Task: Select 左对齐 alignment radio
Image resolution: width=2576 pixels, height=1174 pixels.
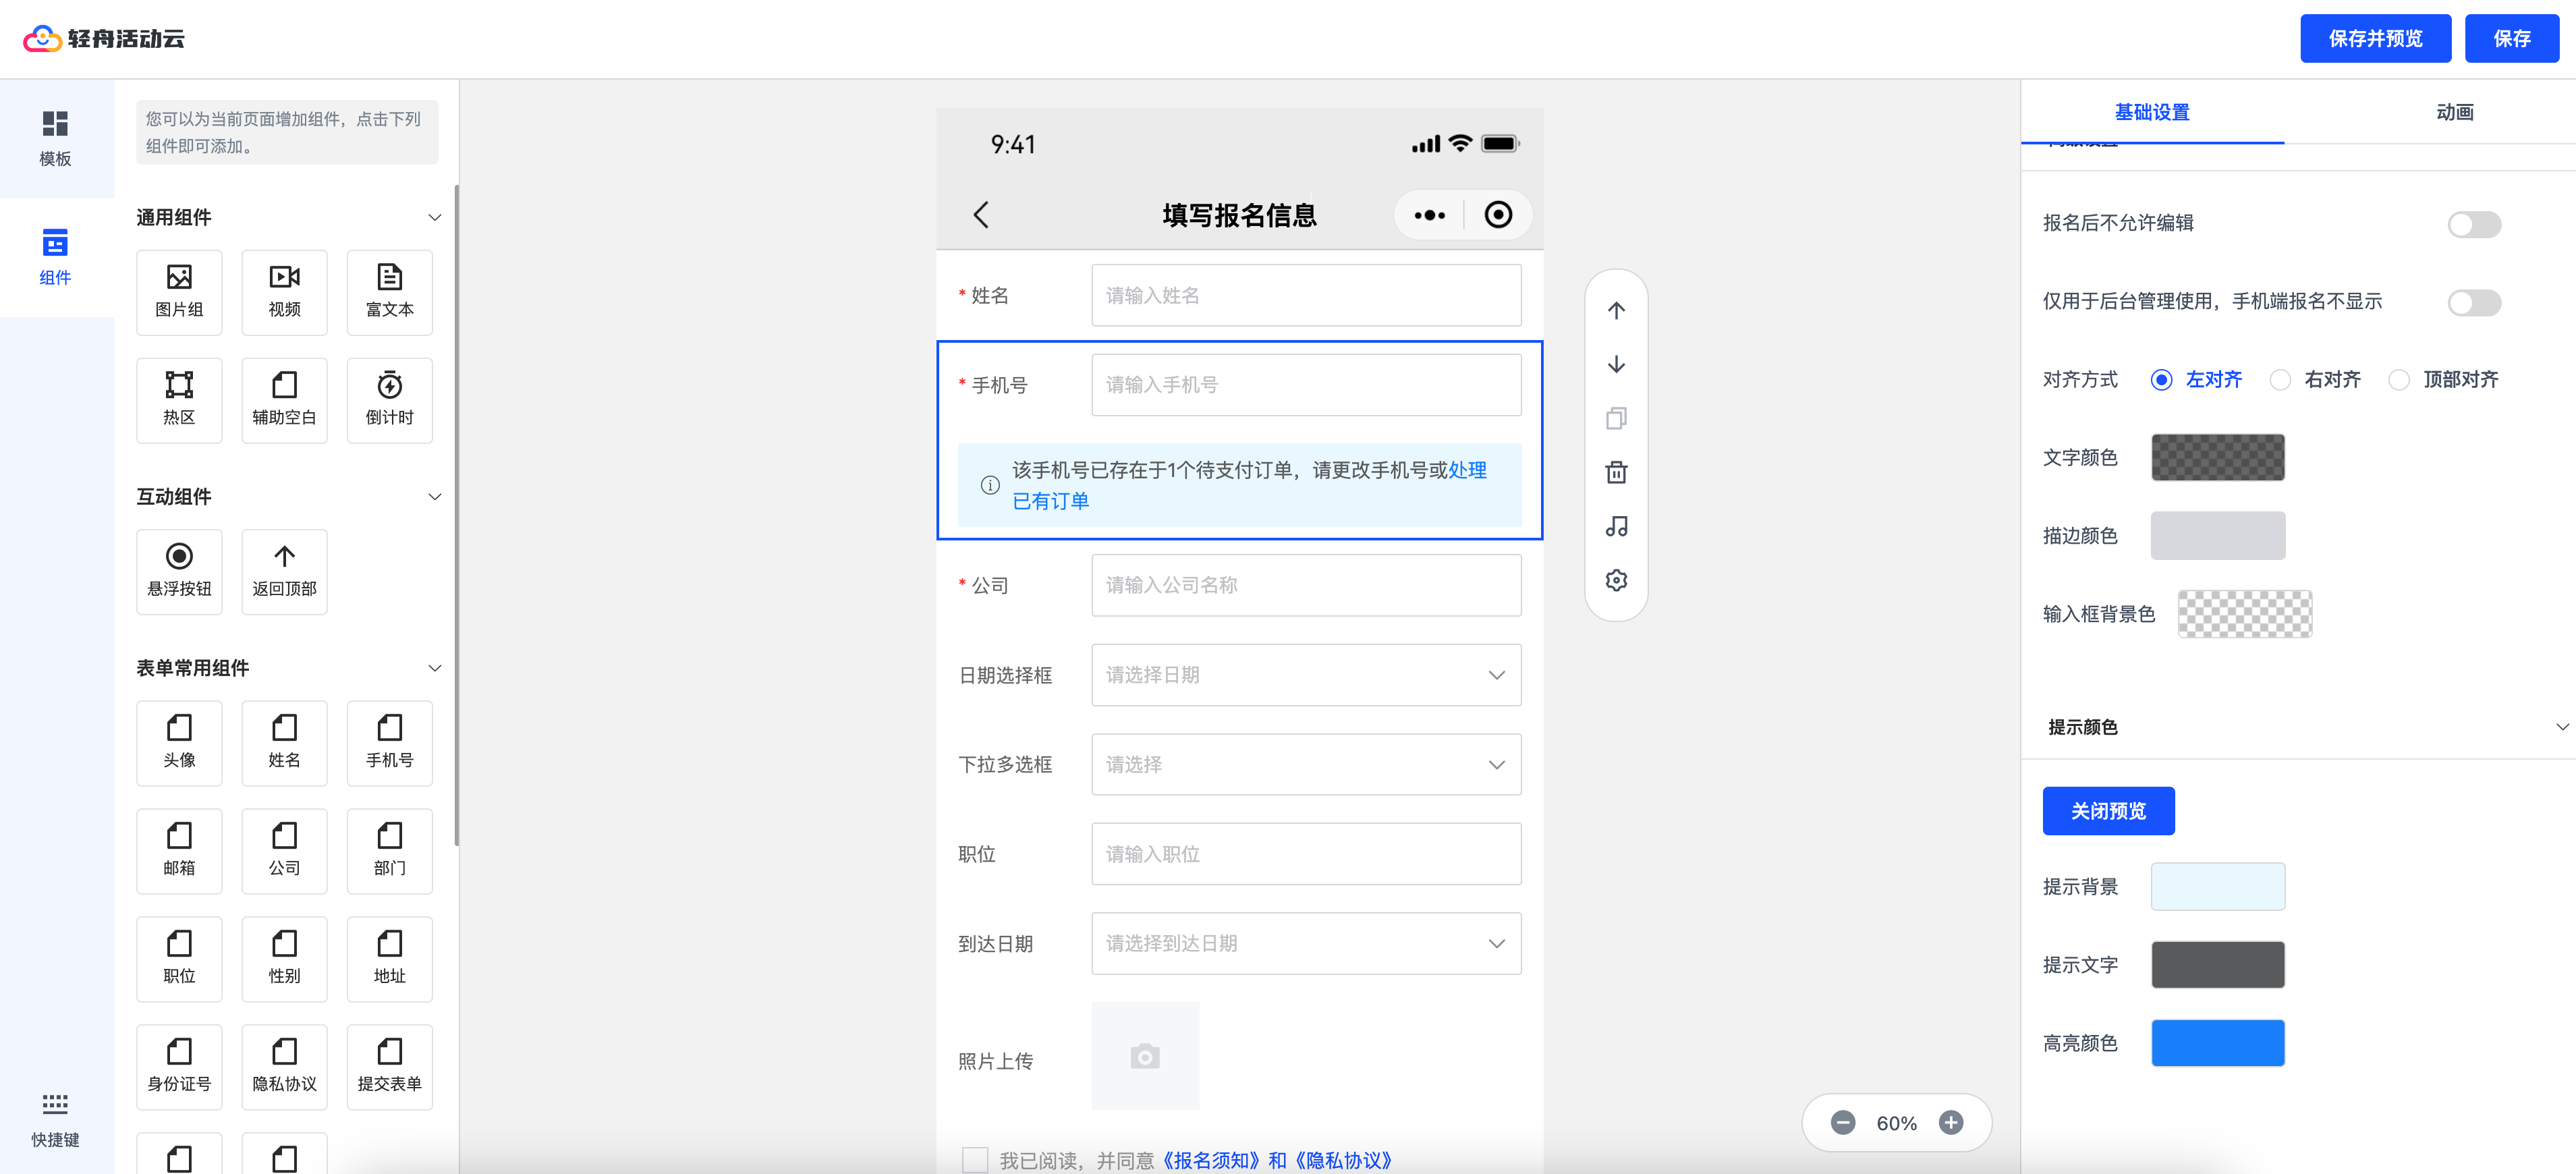Action: pos(2161,380)
